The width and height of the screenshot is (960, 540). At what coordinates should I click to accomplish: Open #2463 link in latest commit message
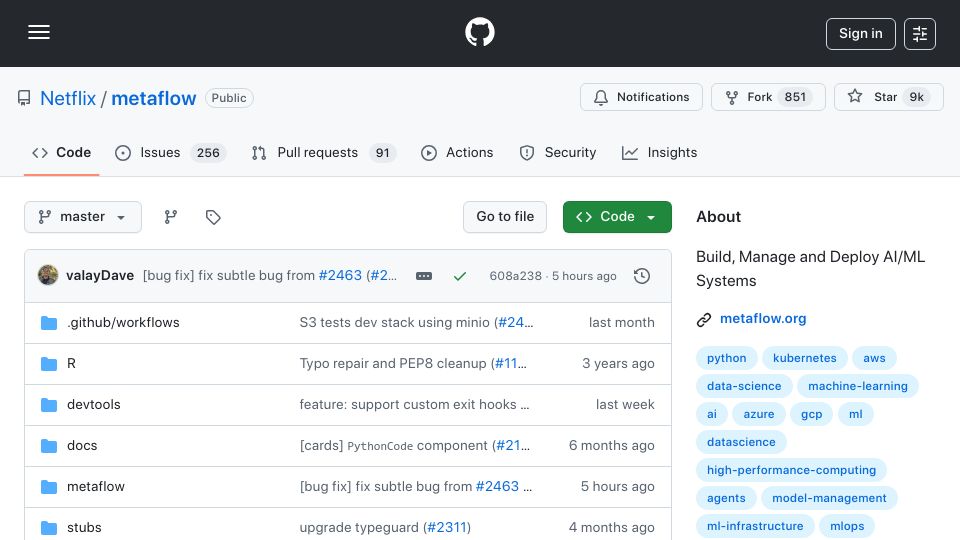point(340,276)
